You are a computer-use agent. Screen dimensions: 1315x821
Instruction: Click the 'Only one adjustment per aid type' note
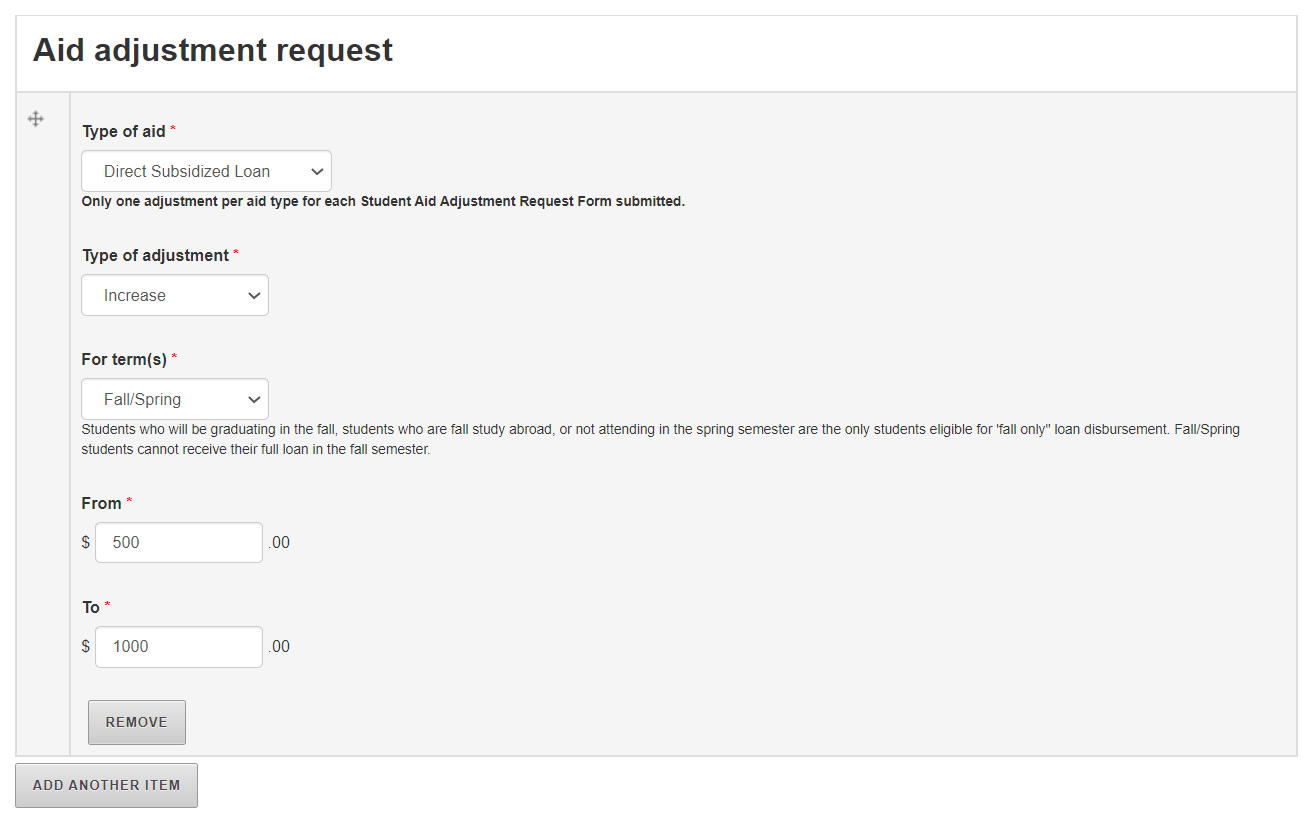[383, 201]
